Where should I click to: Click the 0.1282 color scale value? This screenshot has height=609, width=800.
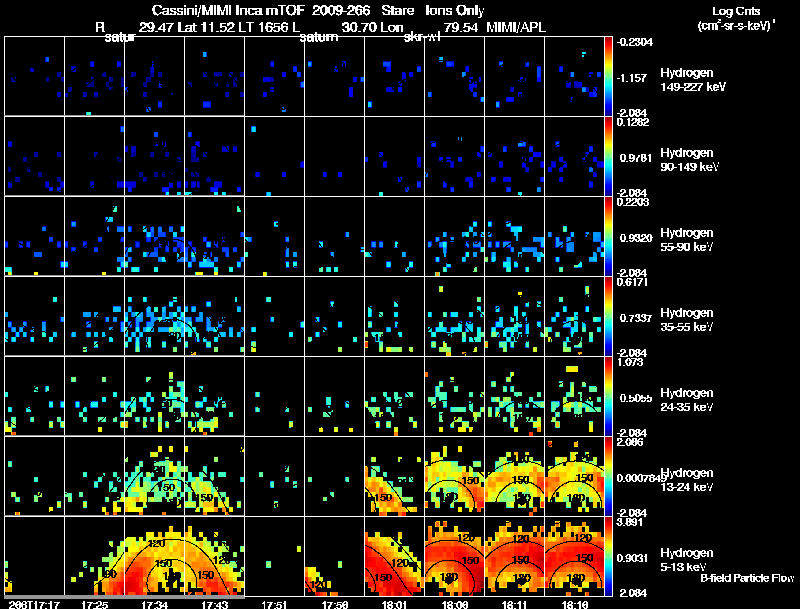(x=632, y=122)
